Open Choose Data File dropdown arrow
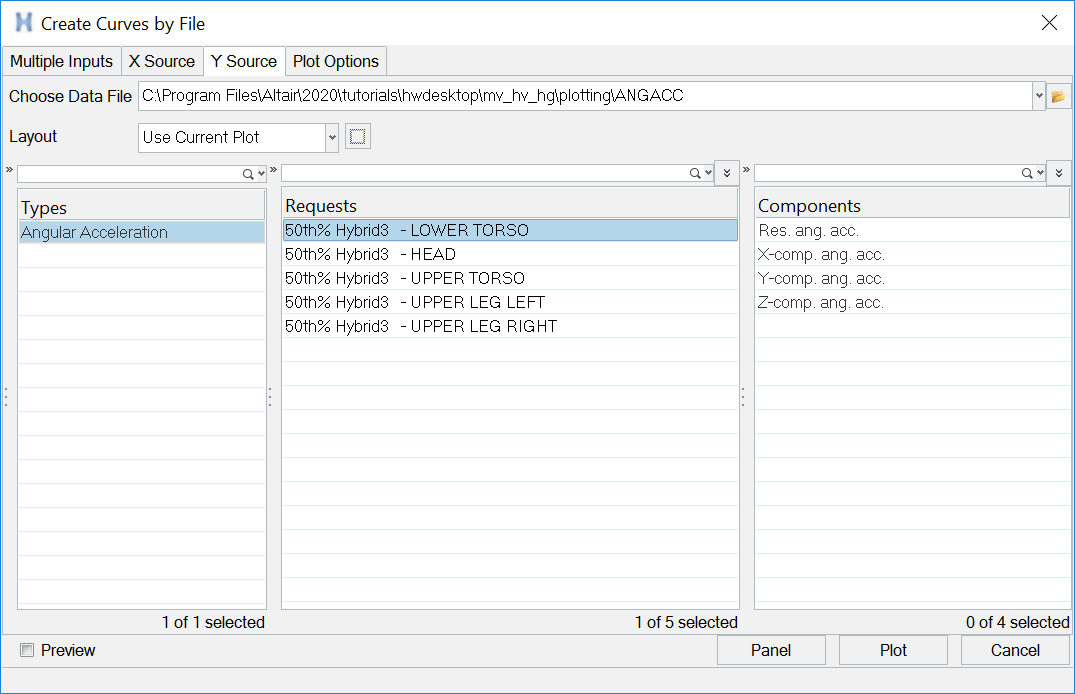The width and height of the screenshot is (1075, 694). (x=1039, y=96)
